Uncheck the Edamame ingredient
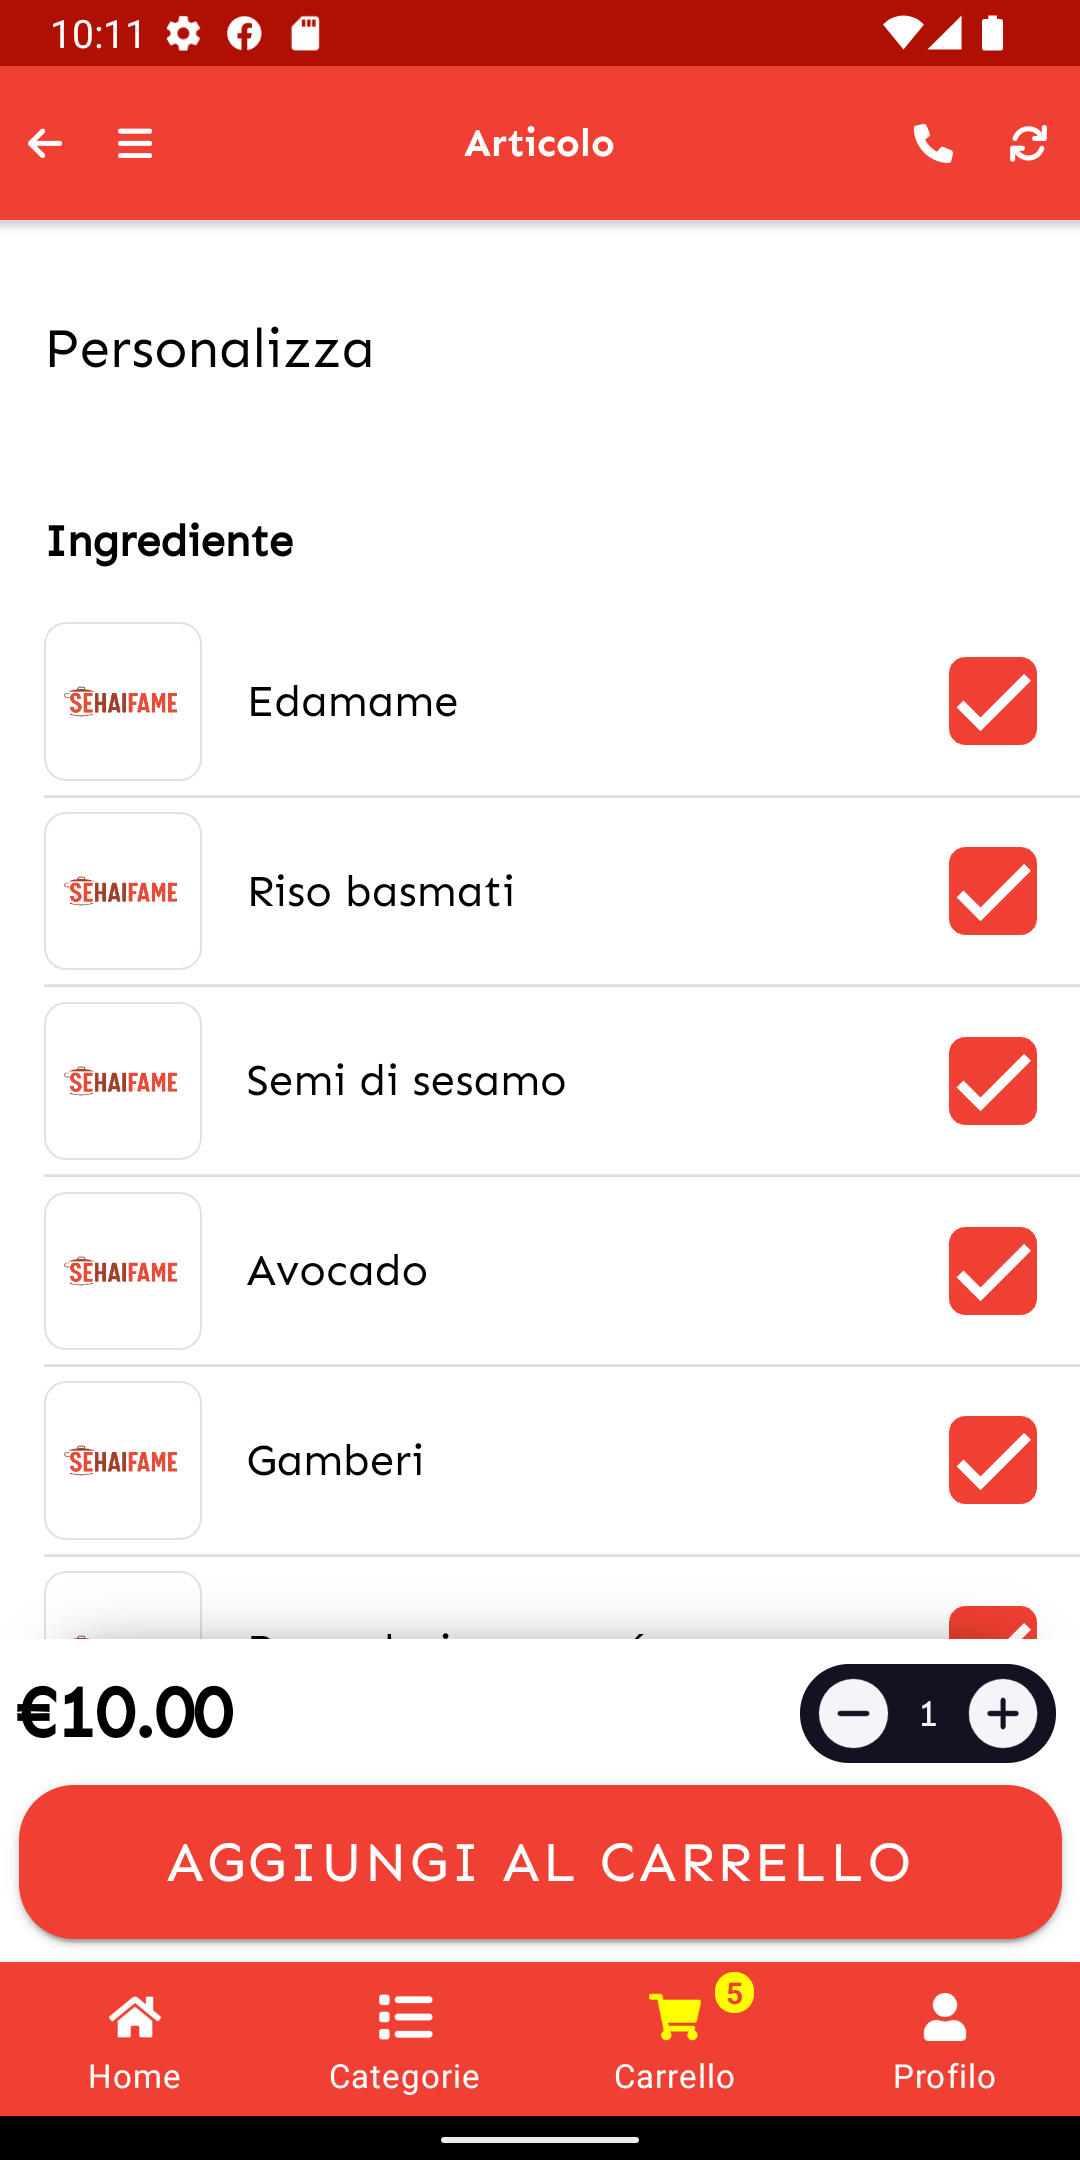The width and height of the screenshot is (1080, 2160). (992, 701)
